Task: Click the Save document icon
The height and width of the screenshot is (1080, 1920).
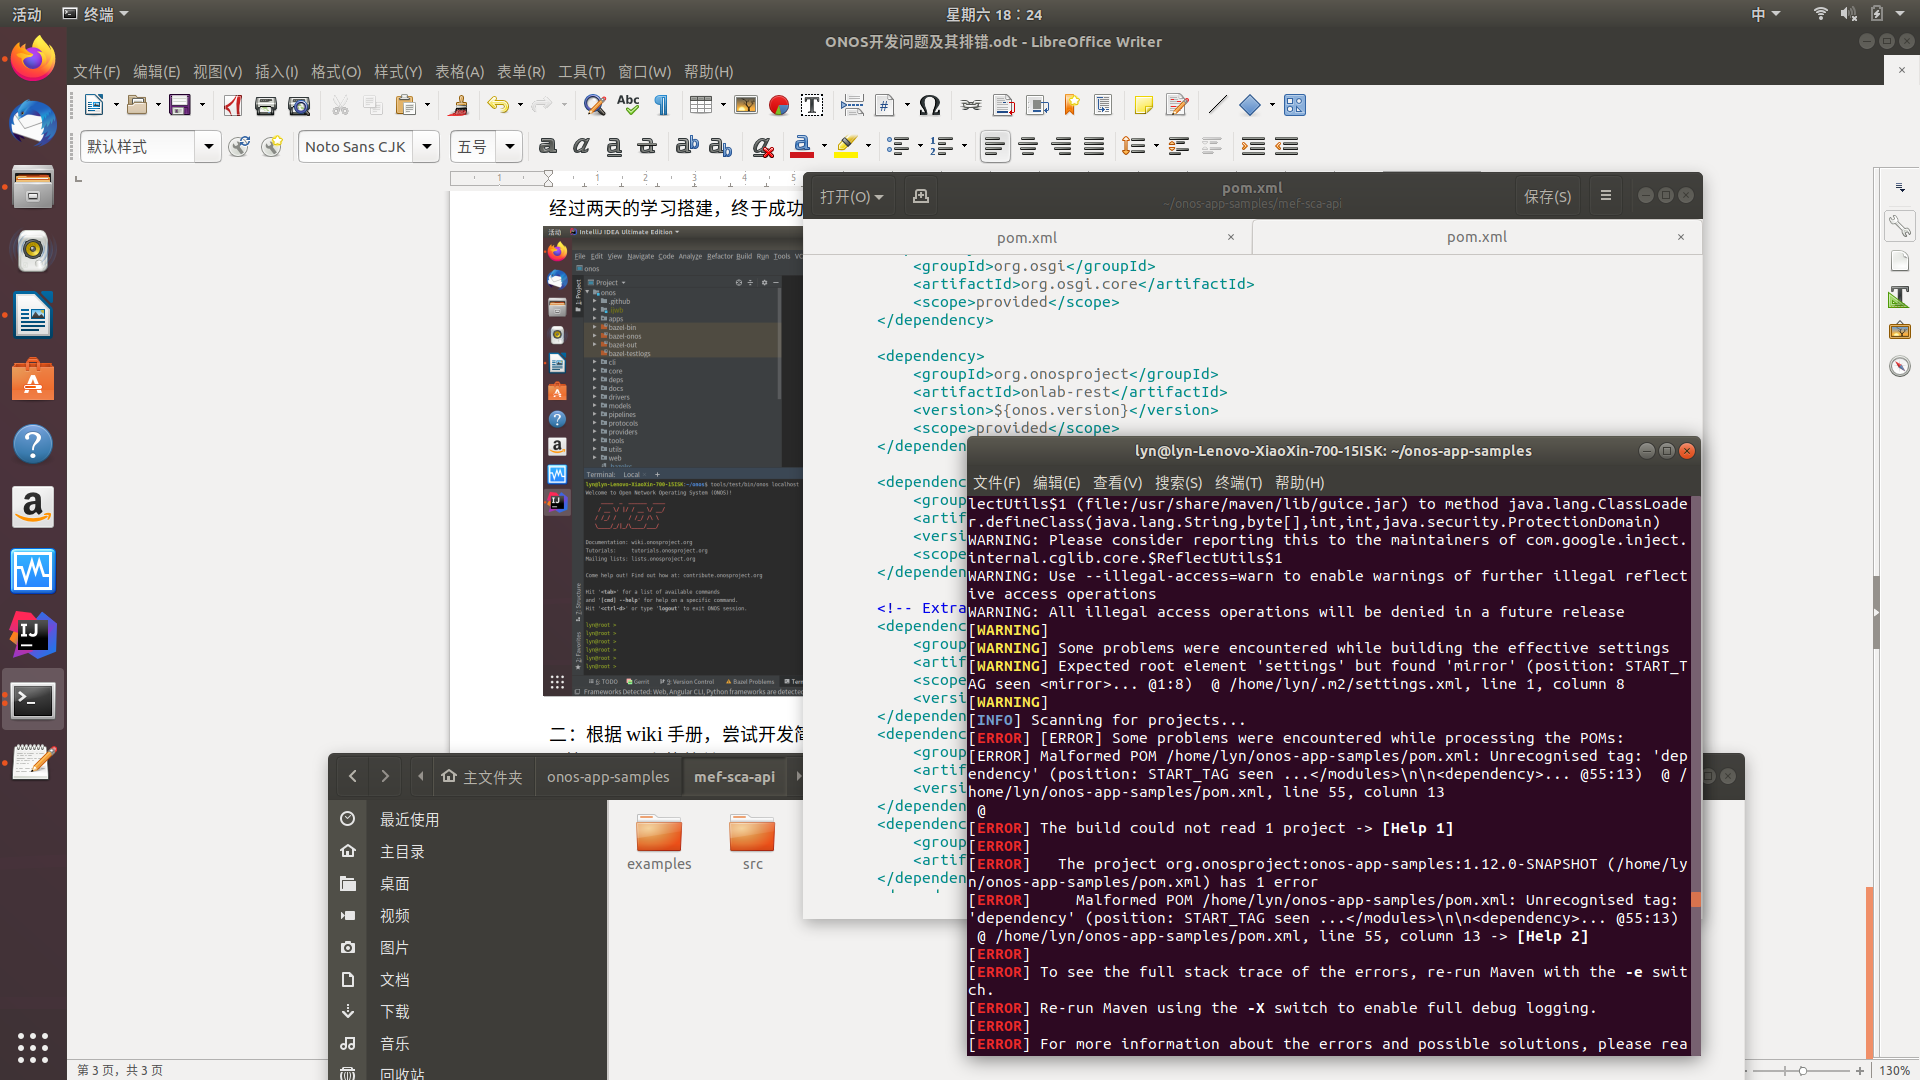Action: (179, 105)
